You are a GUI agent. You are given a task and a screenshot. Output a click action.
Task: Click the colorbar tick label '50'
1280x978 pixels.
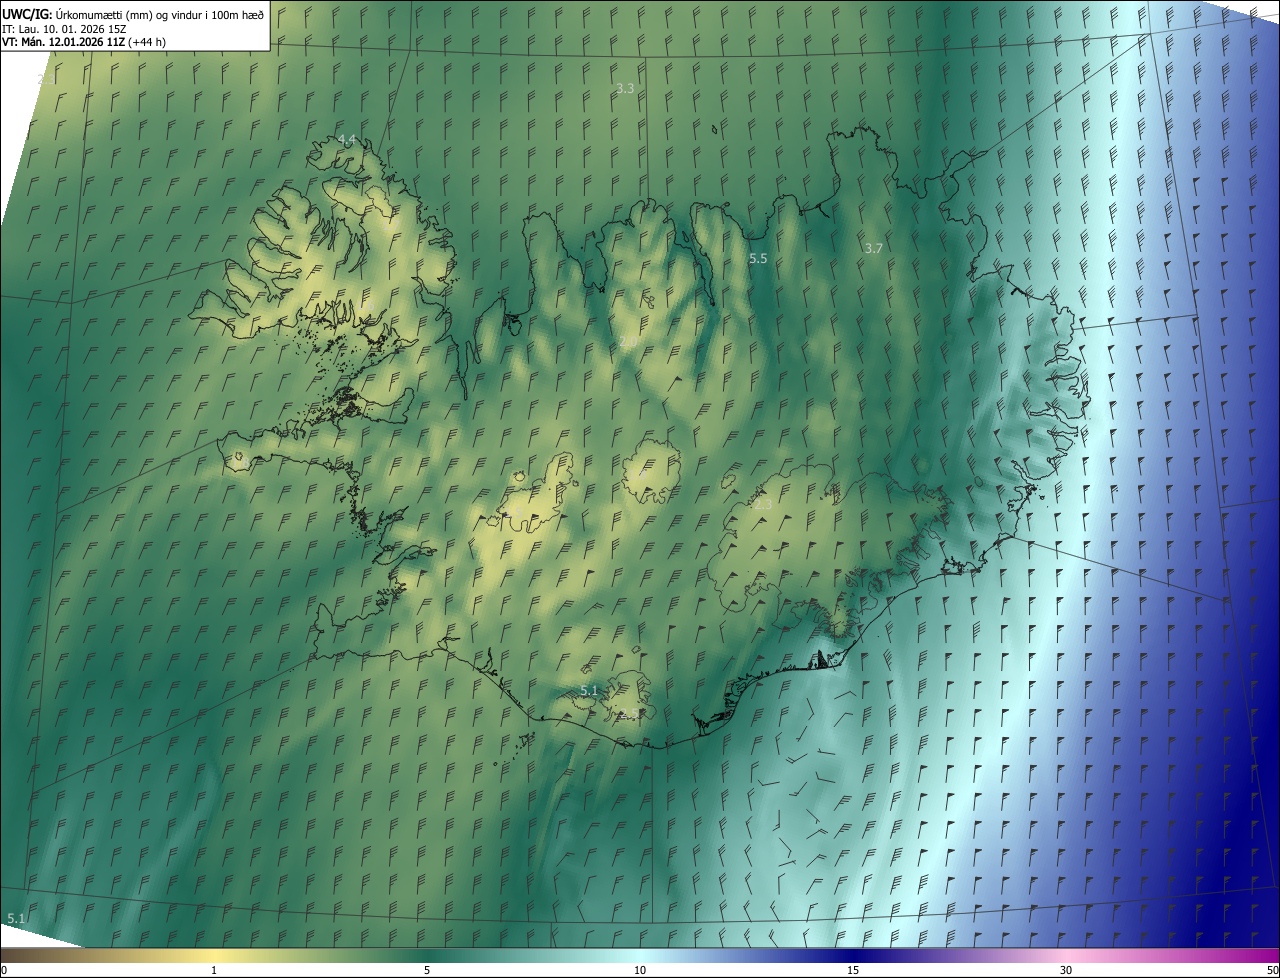(x=1272, y=970)
